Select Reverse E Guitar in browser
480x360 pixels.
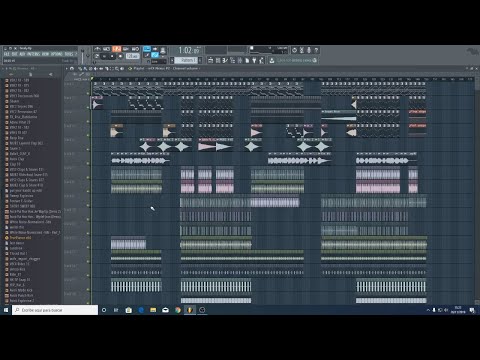pyautogui.click(x=21, y=201)
